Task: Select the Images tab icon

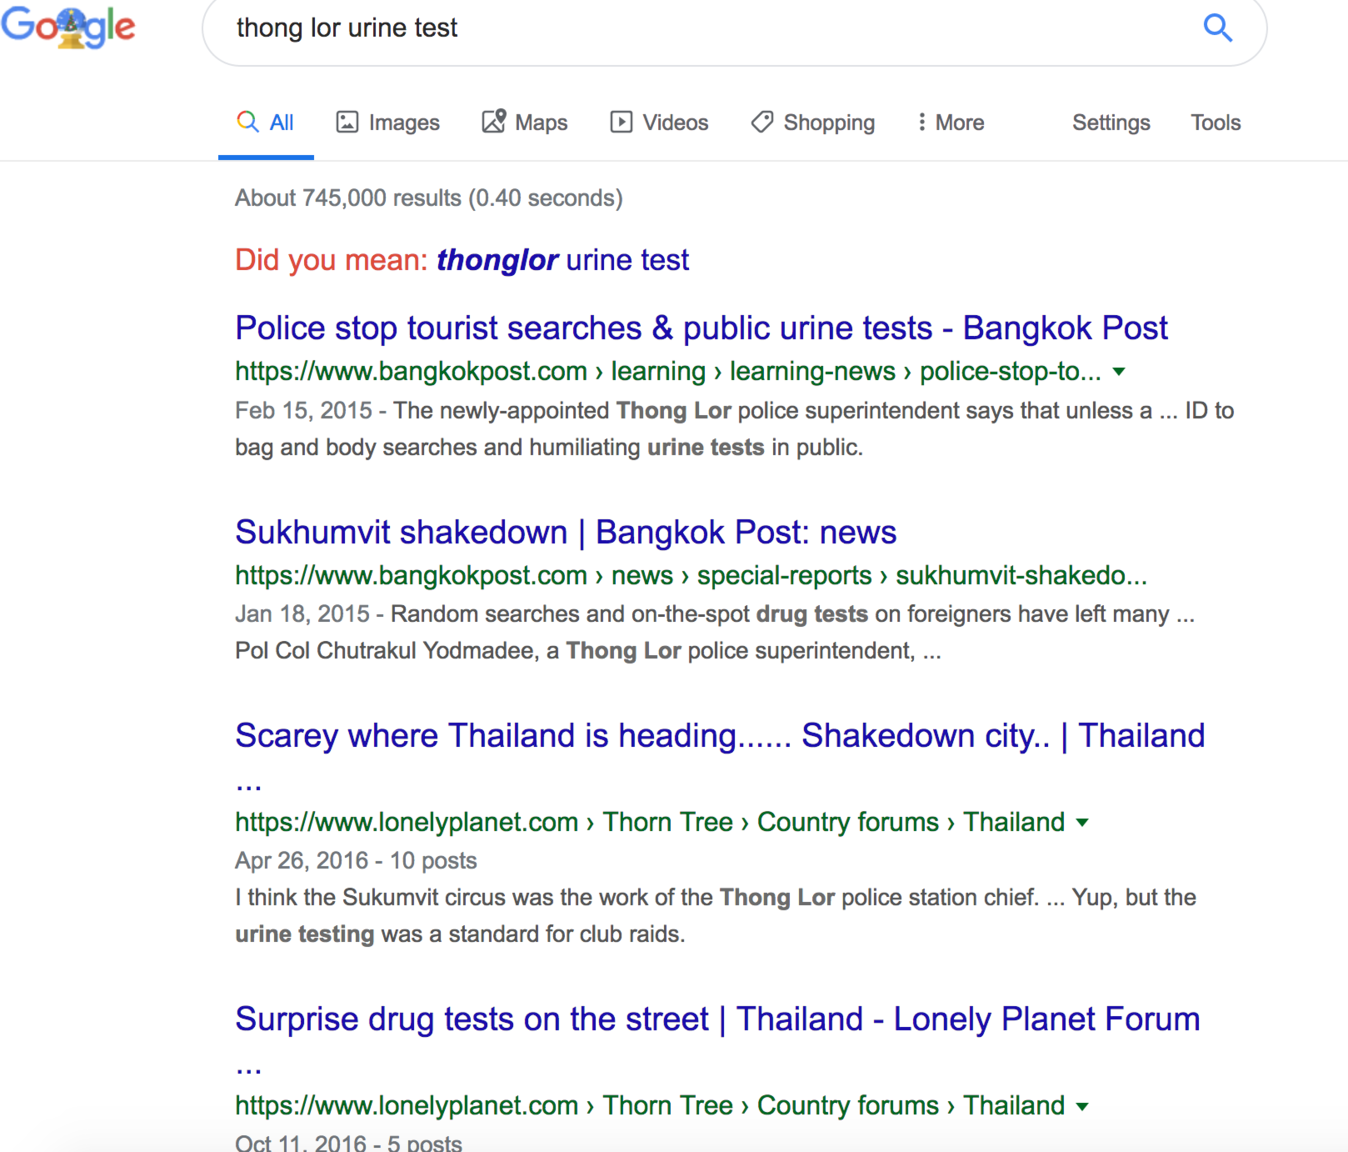Action: 347,122
